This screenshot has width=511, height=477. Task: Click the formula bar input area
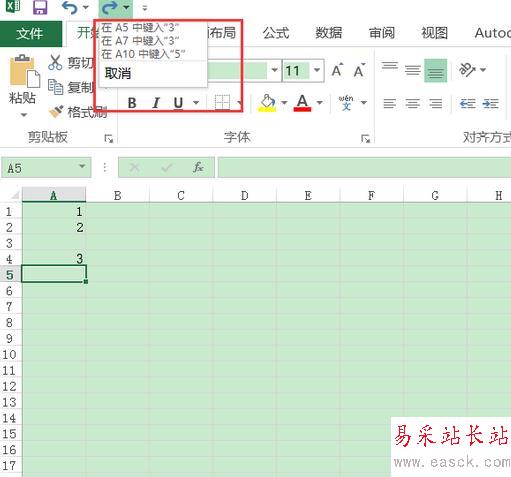pos(364,167)
